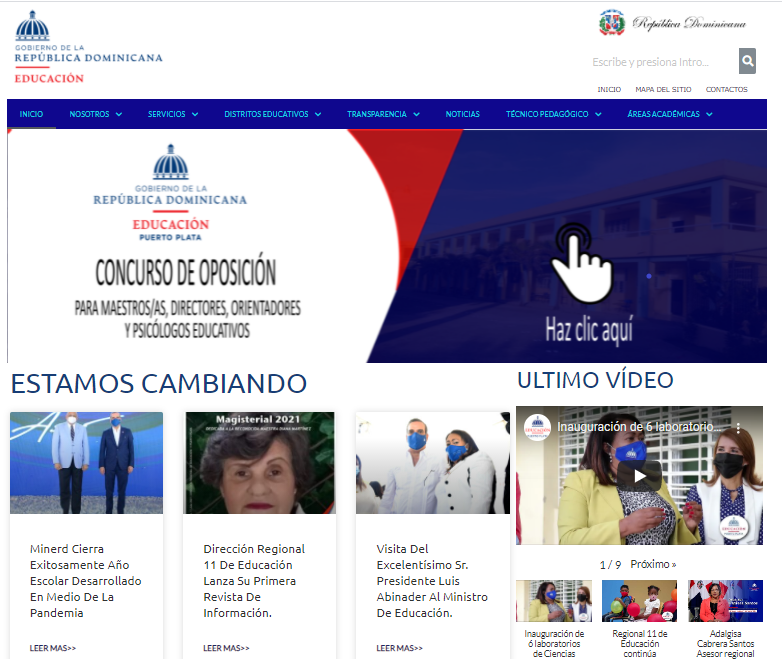The image size is (782, 659).
Task: Click 'Haz clic aquí' on the banner
Action: (589, 330)
